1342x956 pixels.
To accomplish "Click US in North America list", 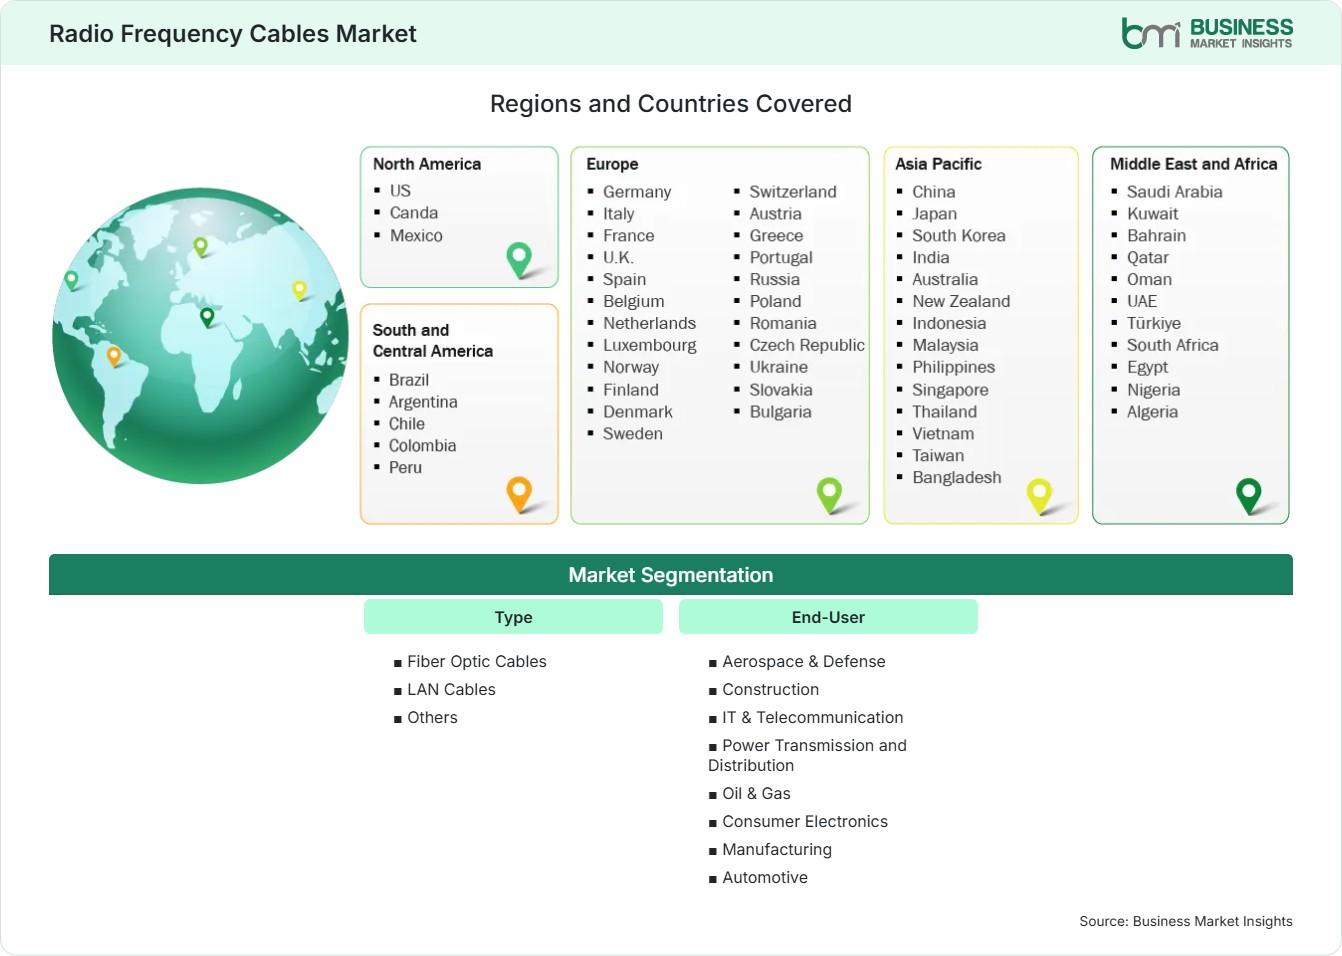I will [400, 191].
